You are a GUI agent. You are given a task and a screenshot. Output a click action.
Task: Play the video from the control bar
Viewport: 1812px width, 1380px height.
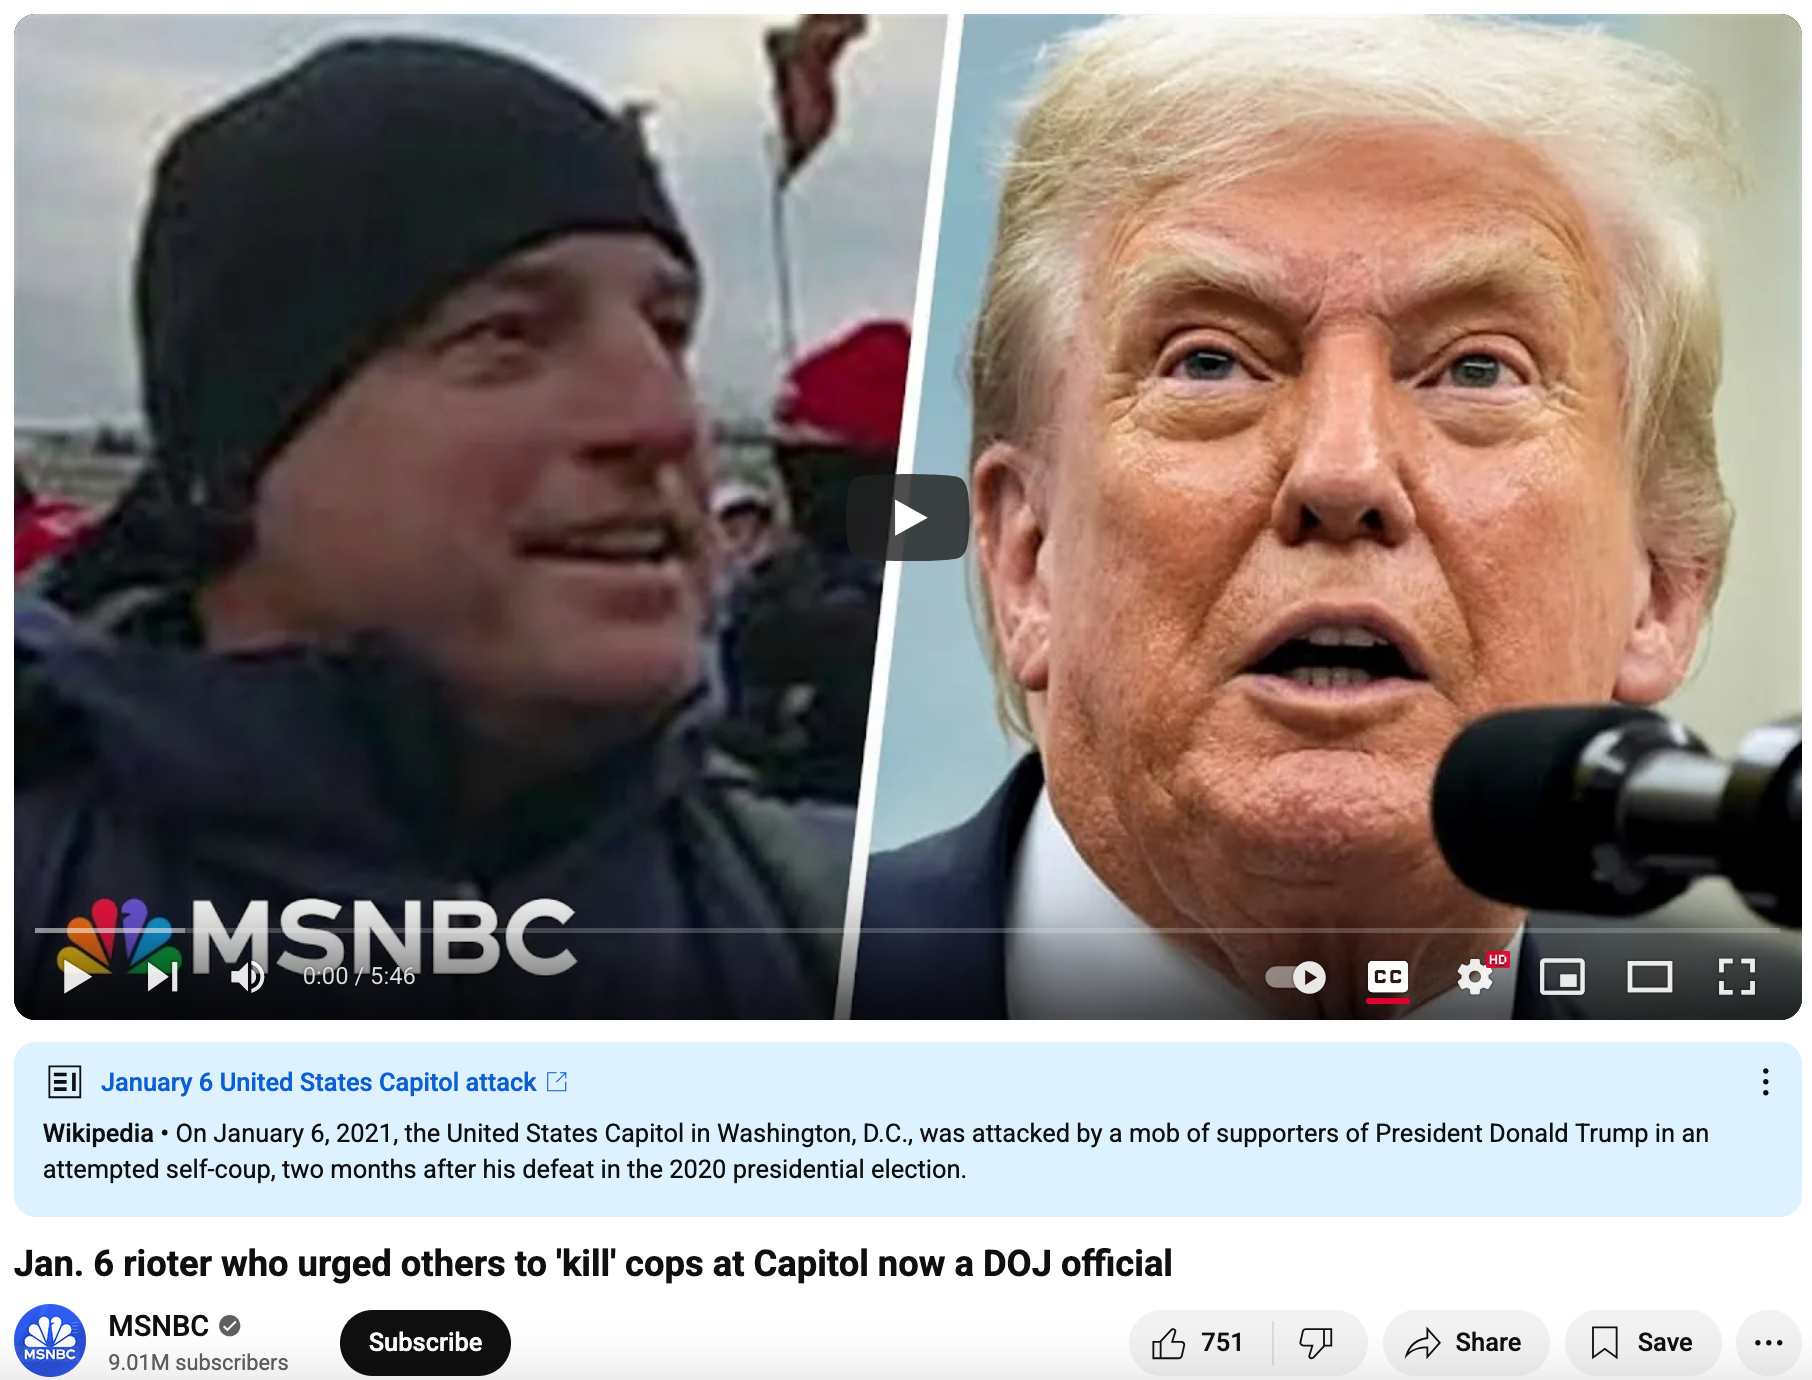point(77,976)
